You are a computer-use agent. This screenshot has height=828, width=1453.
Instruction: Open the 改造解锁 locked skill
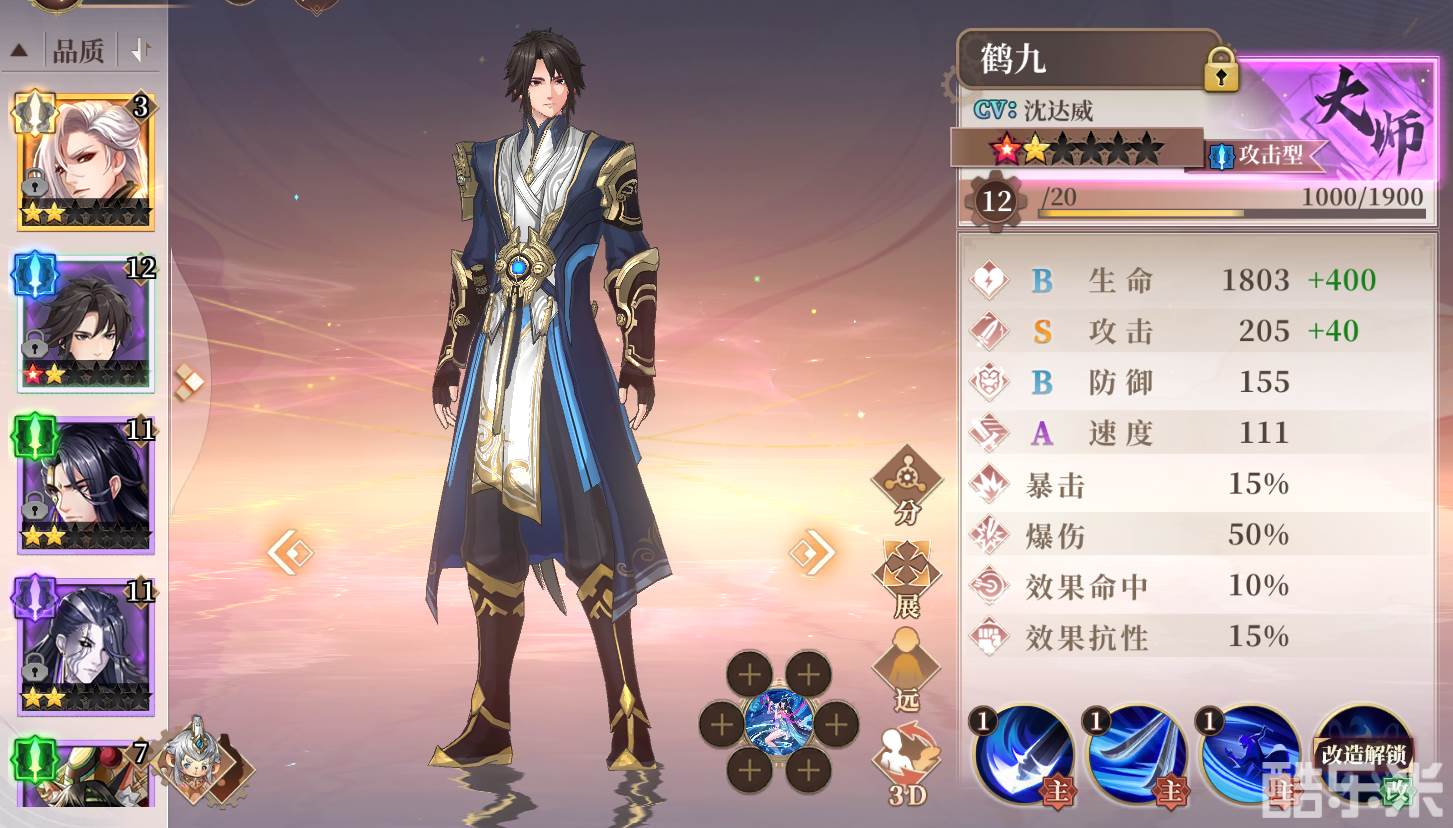coord(1364,755)
